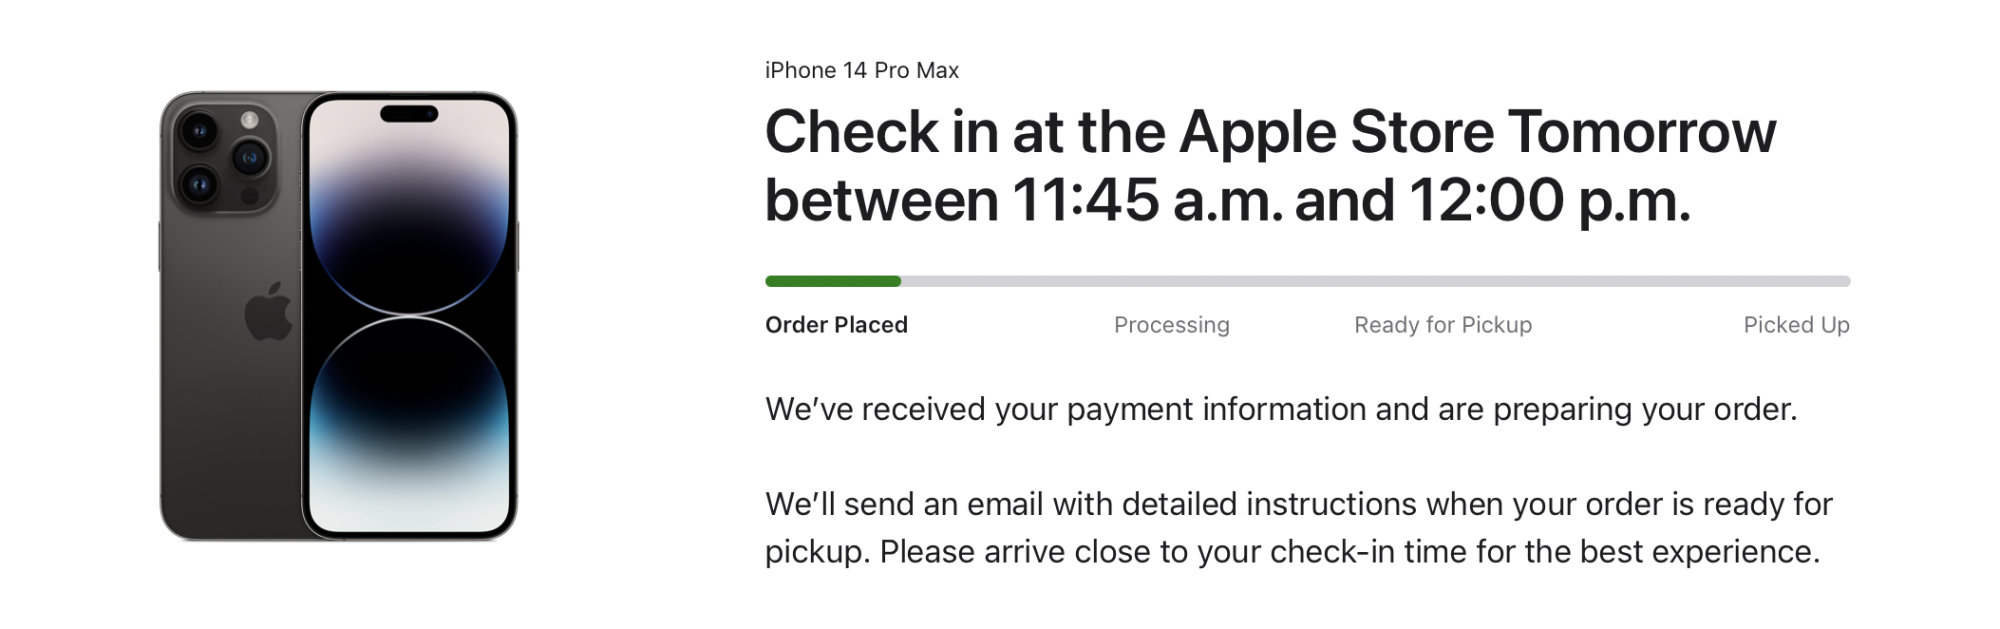The width and height of the screenshot is (2000, 629).
Task: Click the email instructions paragraph
Action: (x=1298, y=528)
